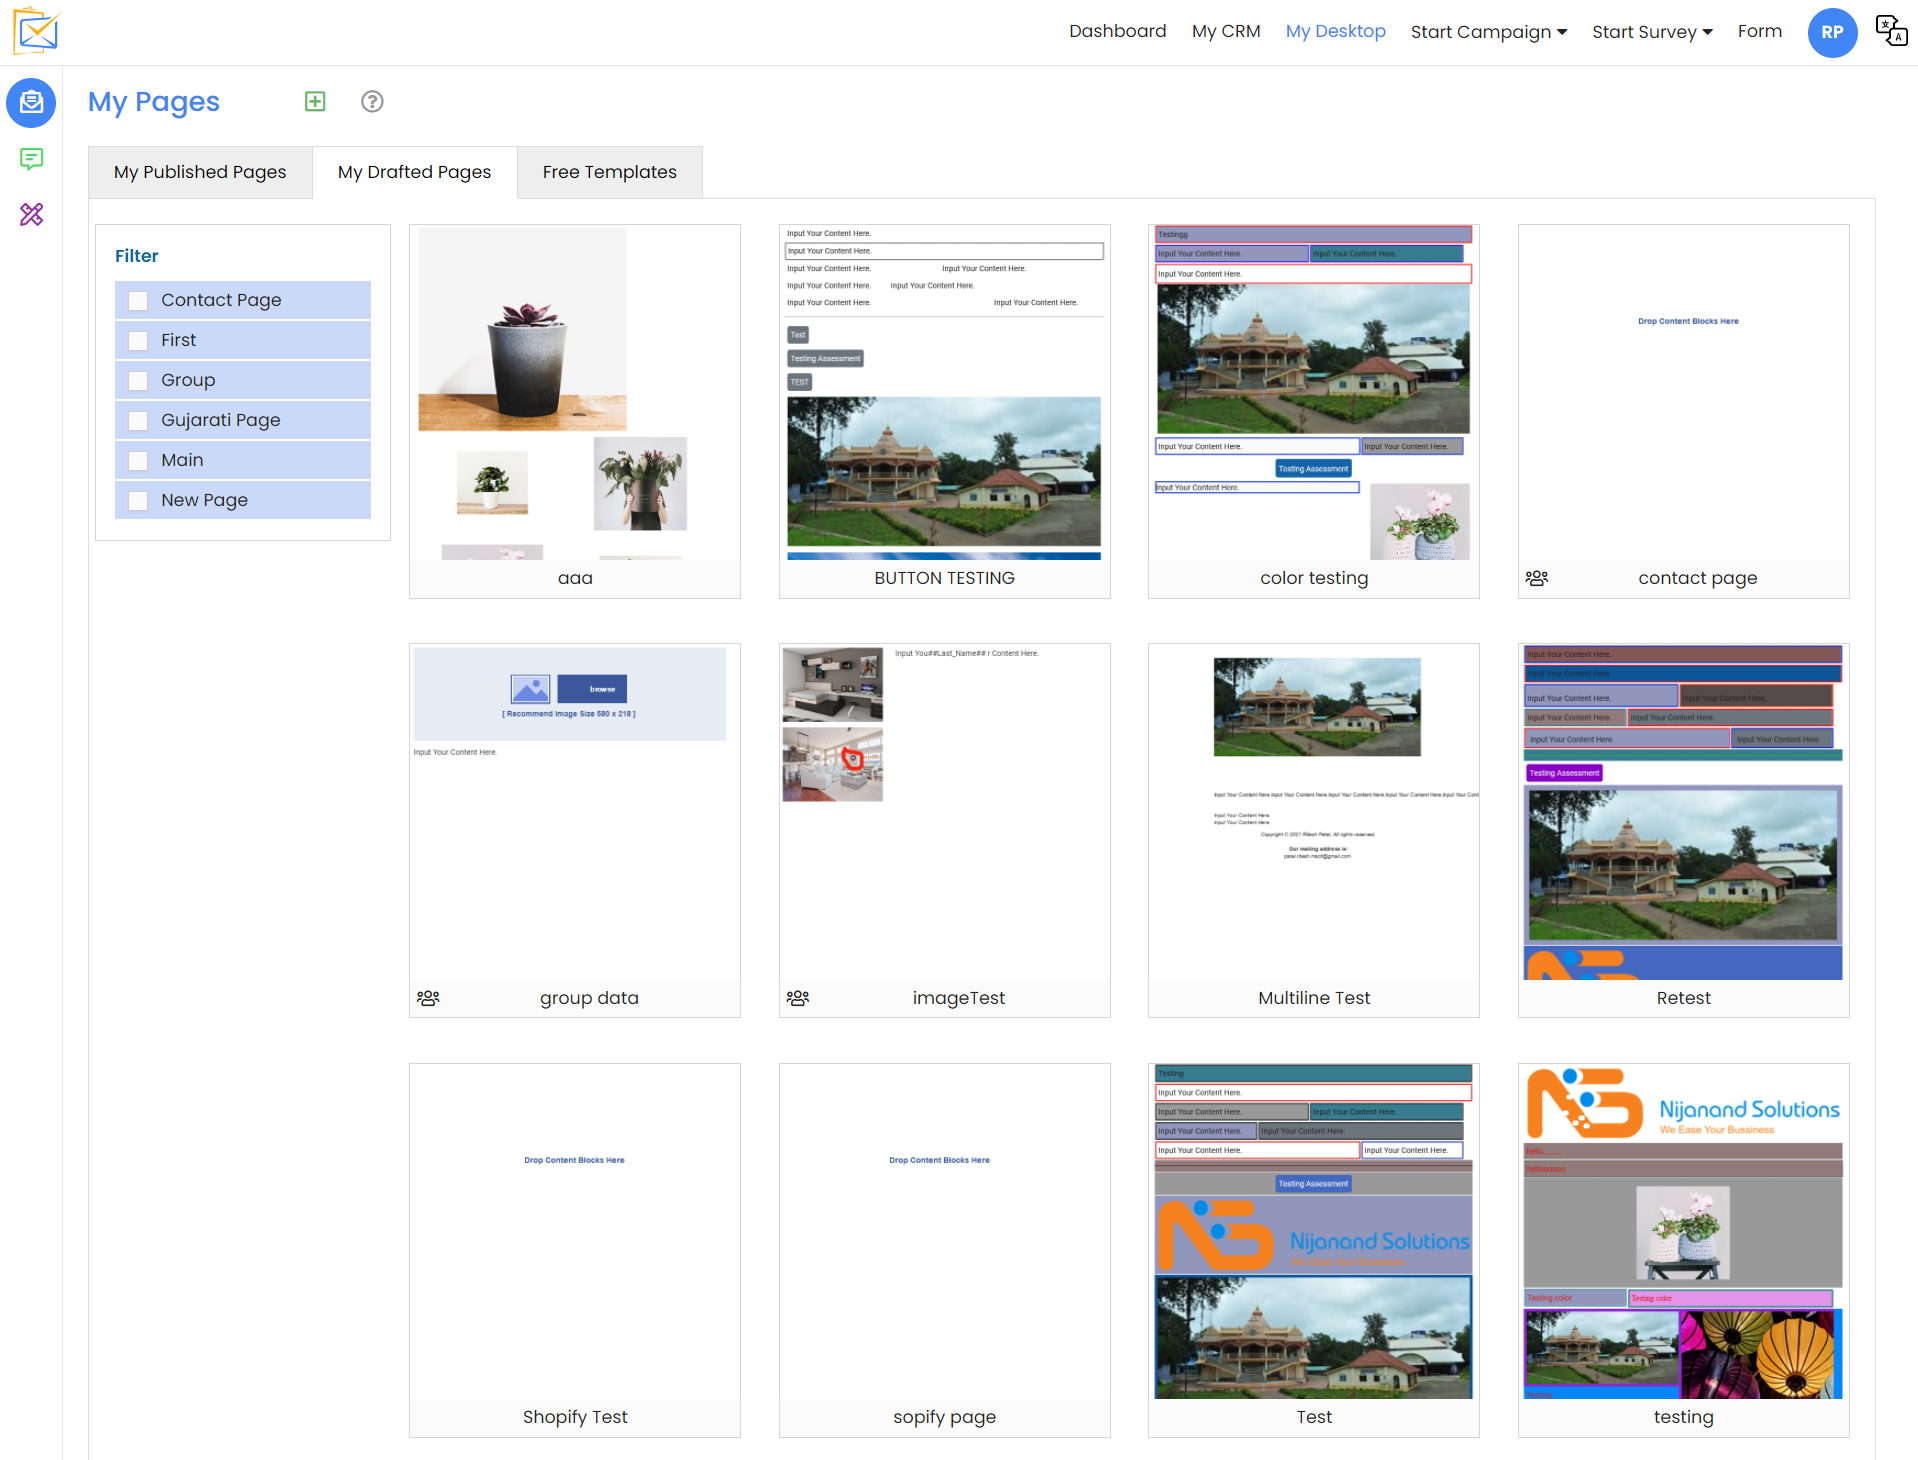Open the help question mark icon

tap(372, 101)
